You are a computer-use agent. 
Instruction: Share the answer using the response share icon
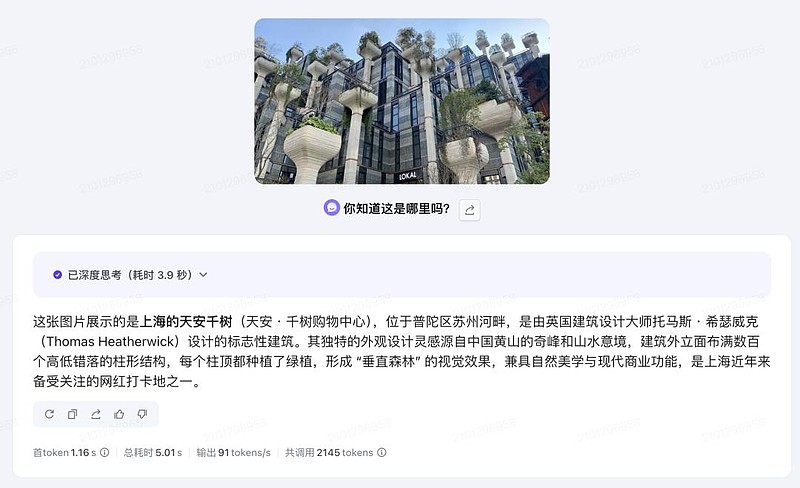click(95, 414)
